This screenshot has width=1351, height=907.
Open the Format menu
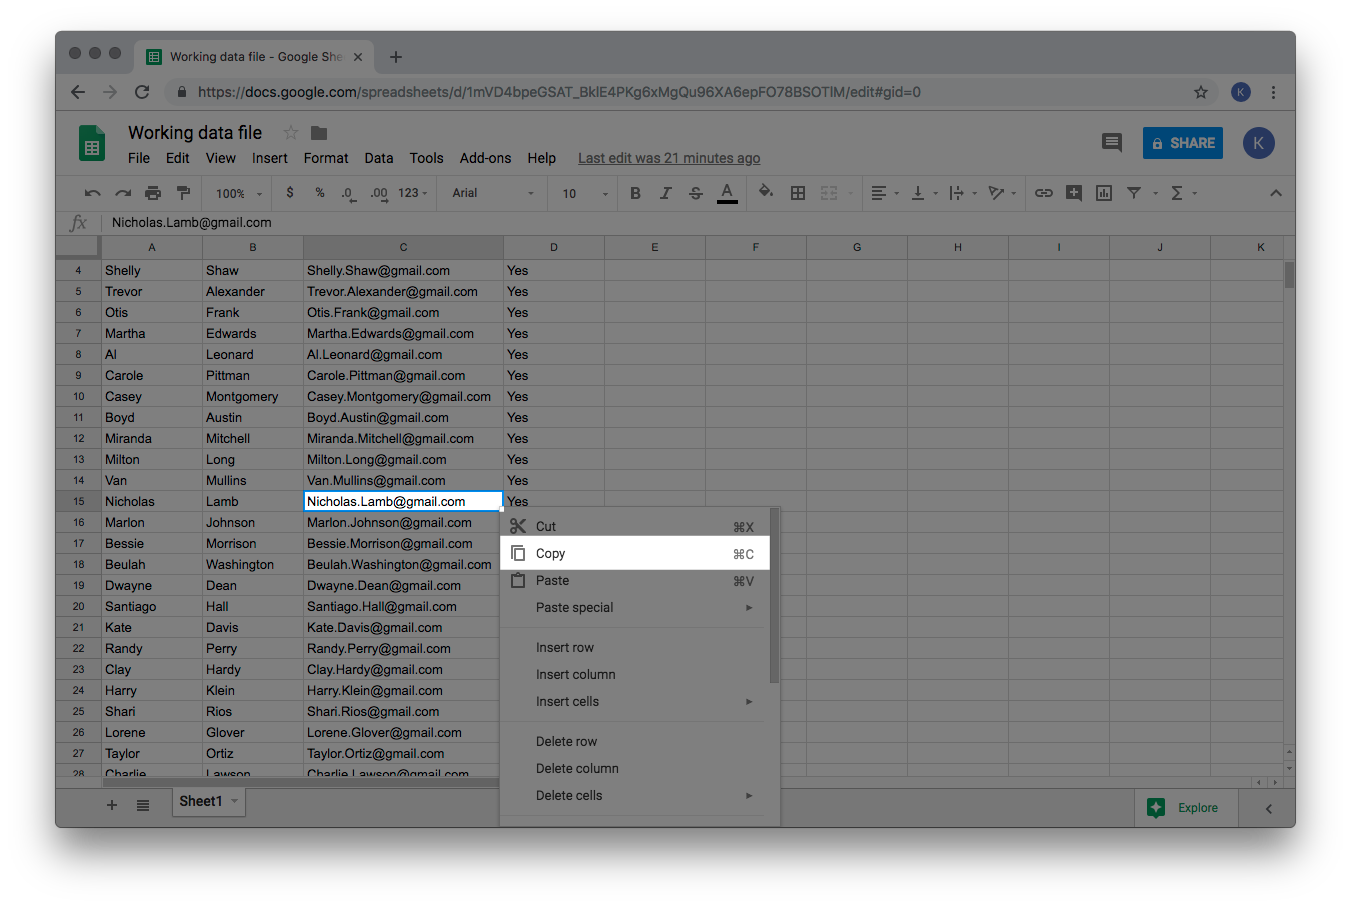(326, 158)
